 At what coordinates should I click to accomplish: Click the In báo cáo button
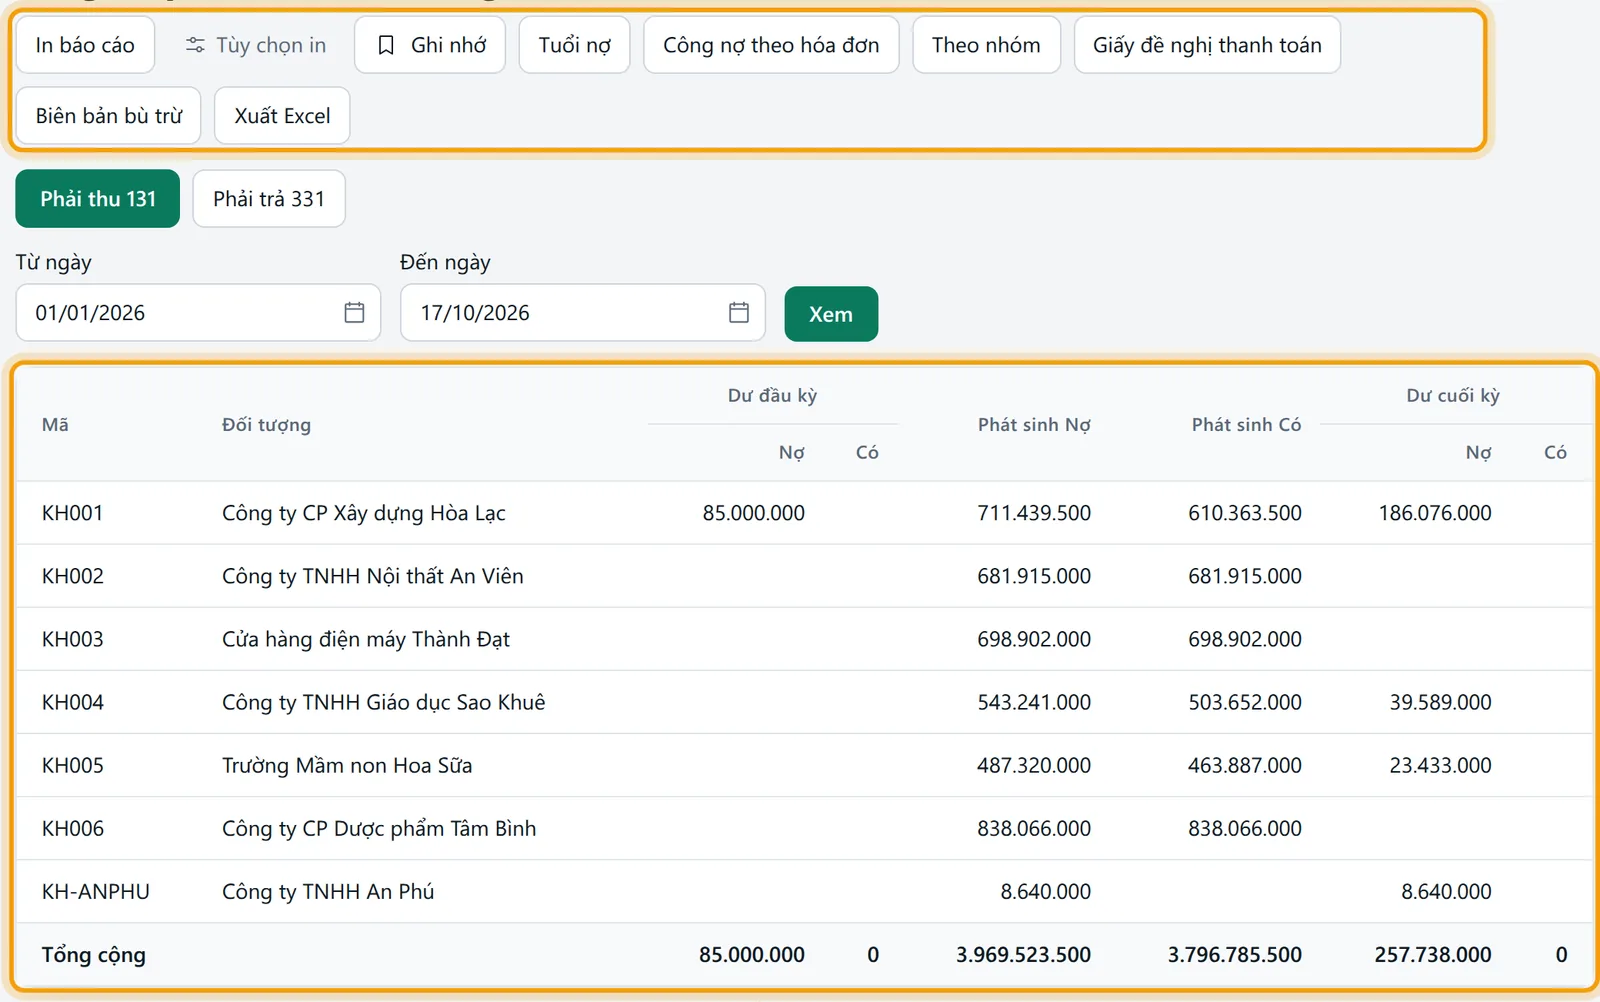(x=85, y=45)
